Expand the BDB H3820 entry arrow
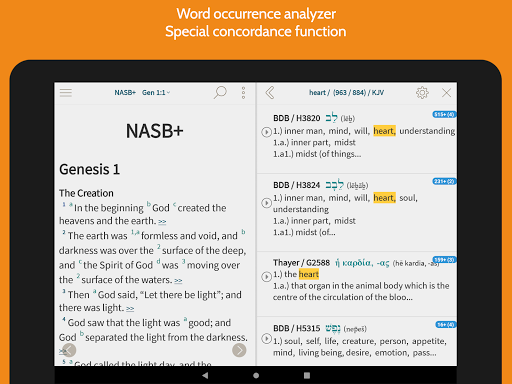 click(266, 132)
